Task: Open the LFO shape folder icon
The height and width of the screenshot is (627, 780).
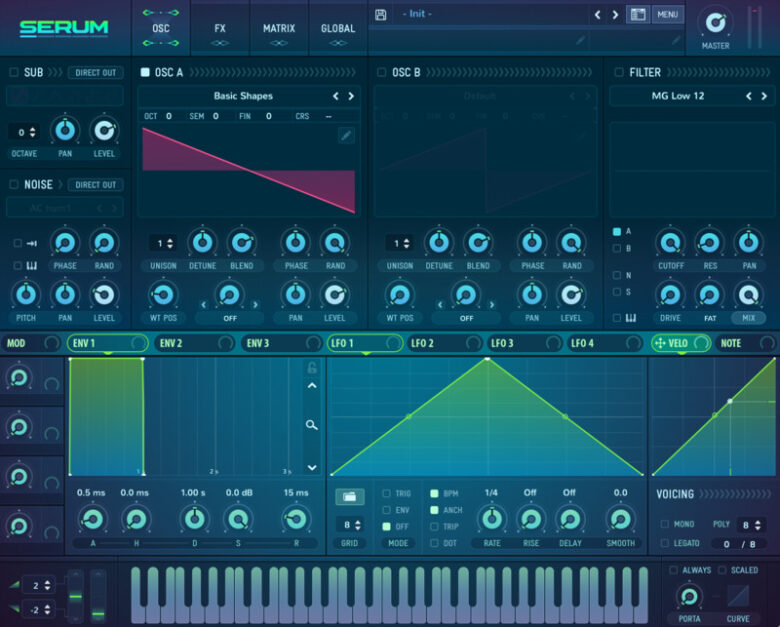Action: [x=350, y=496]
